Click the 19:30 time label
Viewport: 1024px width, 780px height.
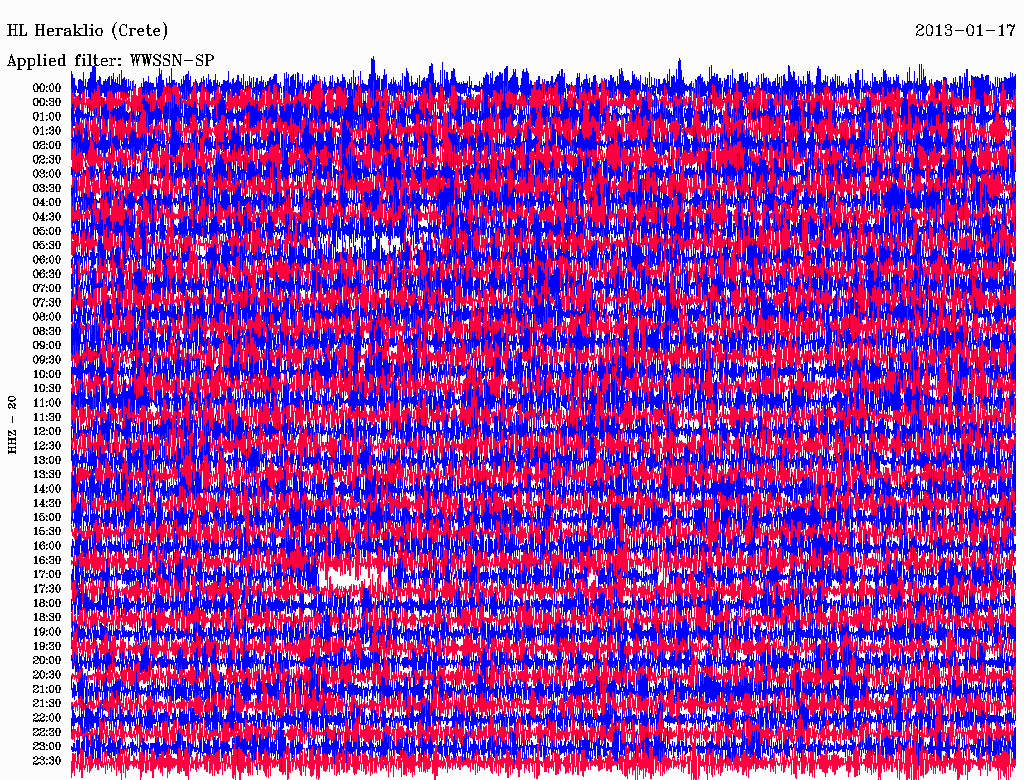[x=47, y=646]
